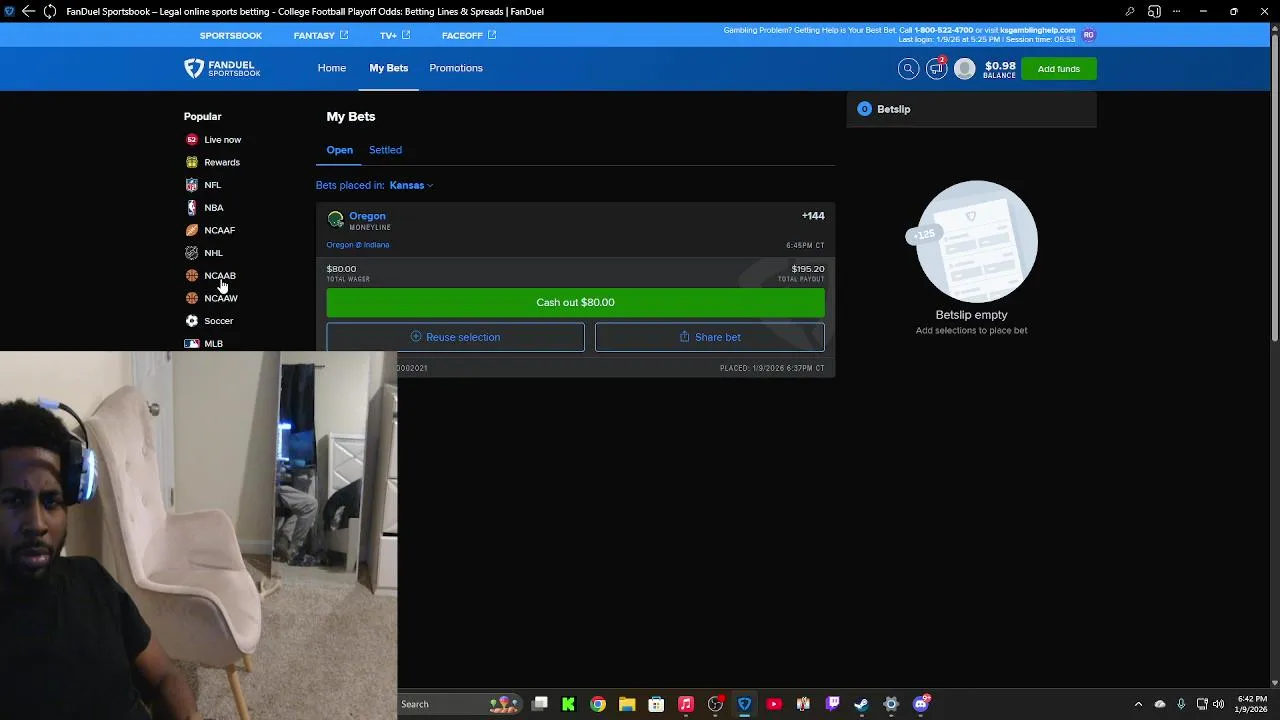The image size is (1280, 720).
Task: Switch to the Open bets tab
Action: [x=339, y=150]
